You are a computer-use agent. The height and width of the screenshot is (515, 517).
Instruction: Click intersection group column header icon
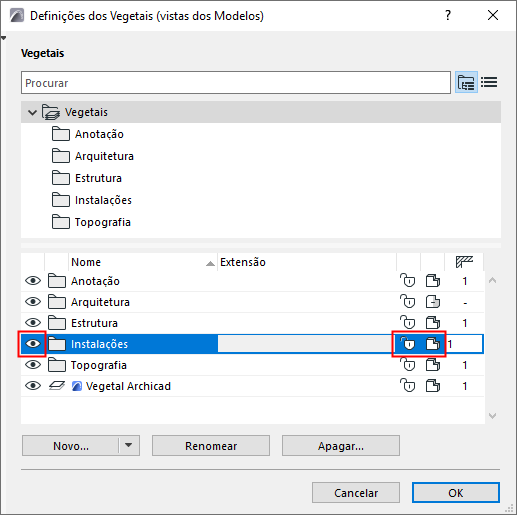pos(464,262)
